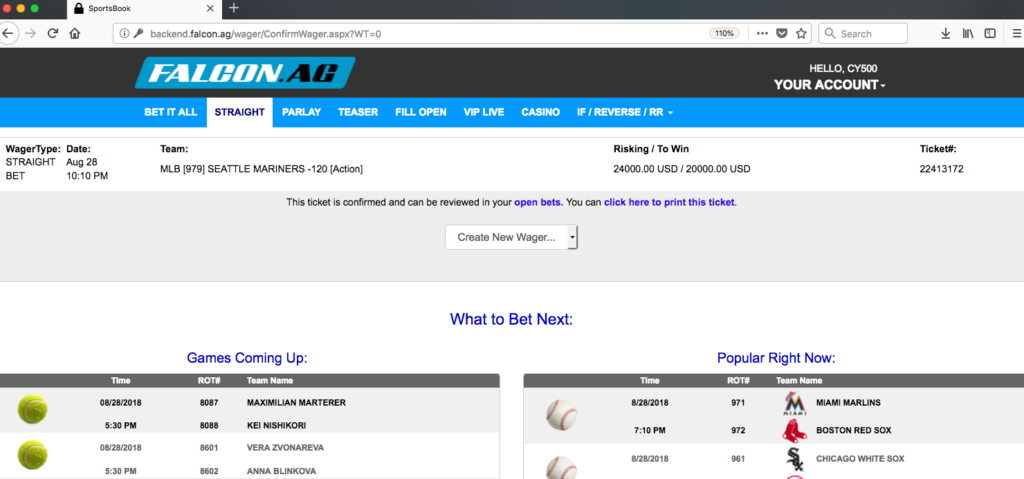Screen dimensions: 1024x479
Task: Click the Falcon.AG logo
Action: (x=246, y=73)
